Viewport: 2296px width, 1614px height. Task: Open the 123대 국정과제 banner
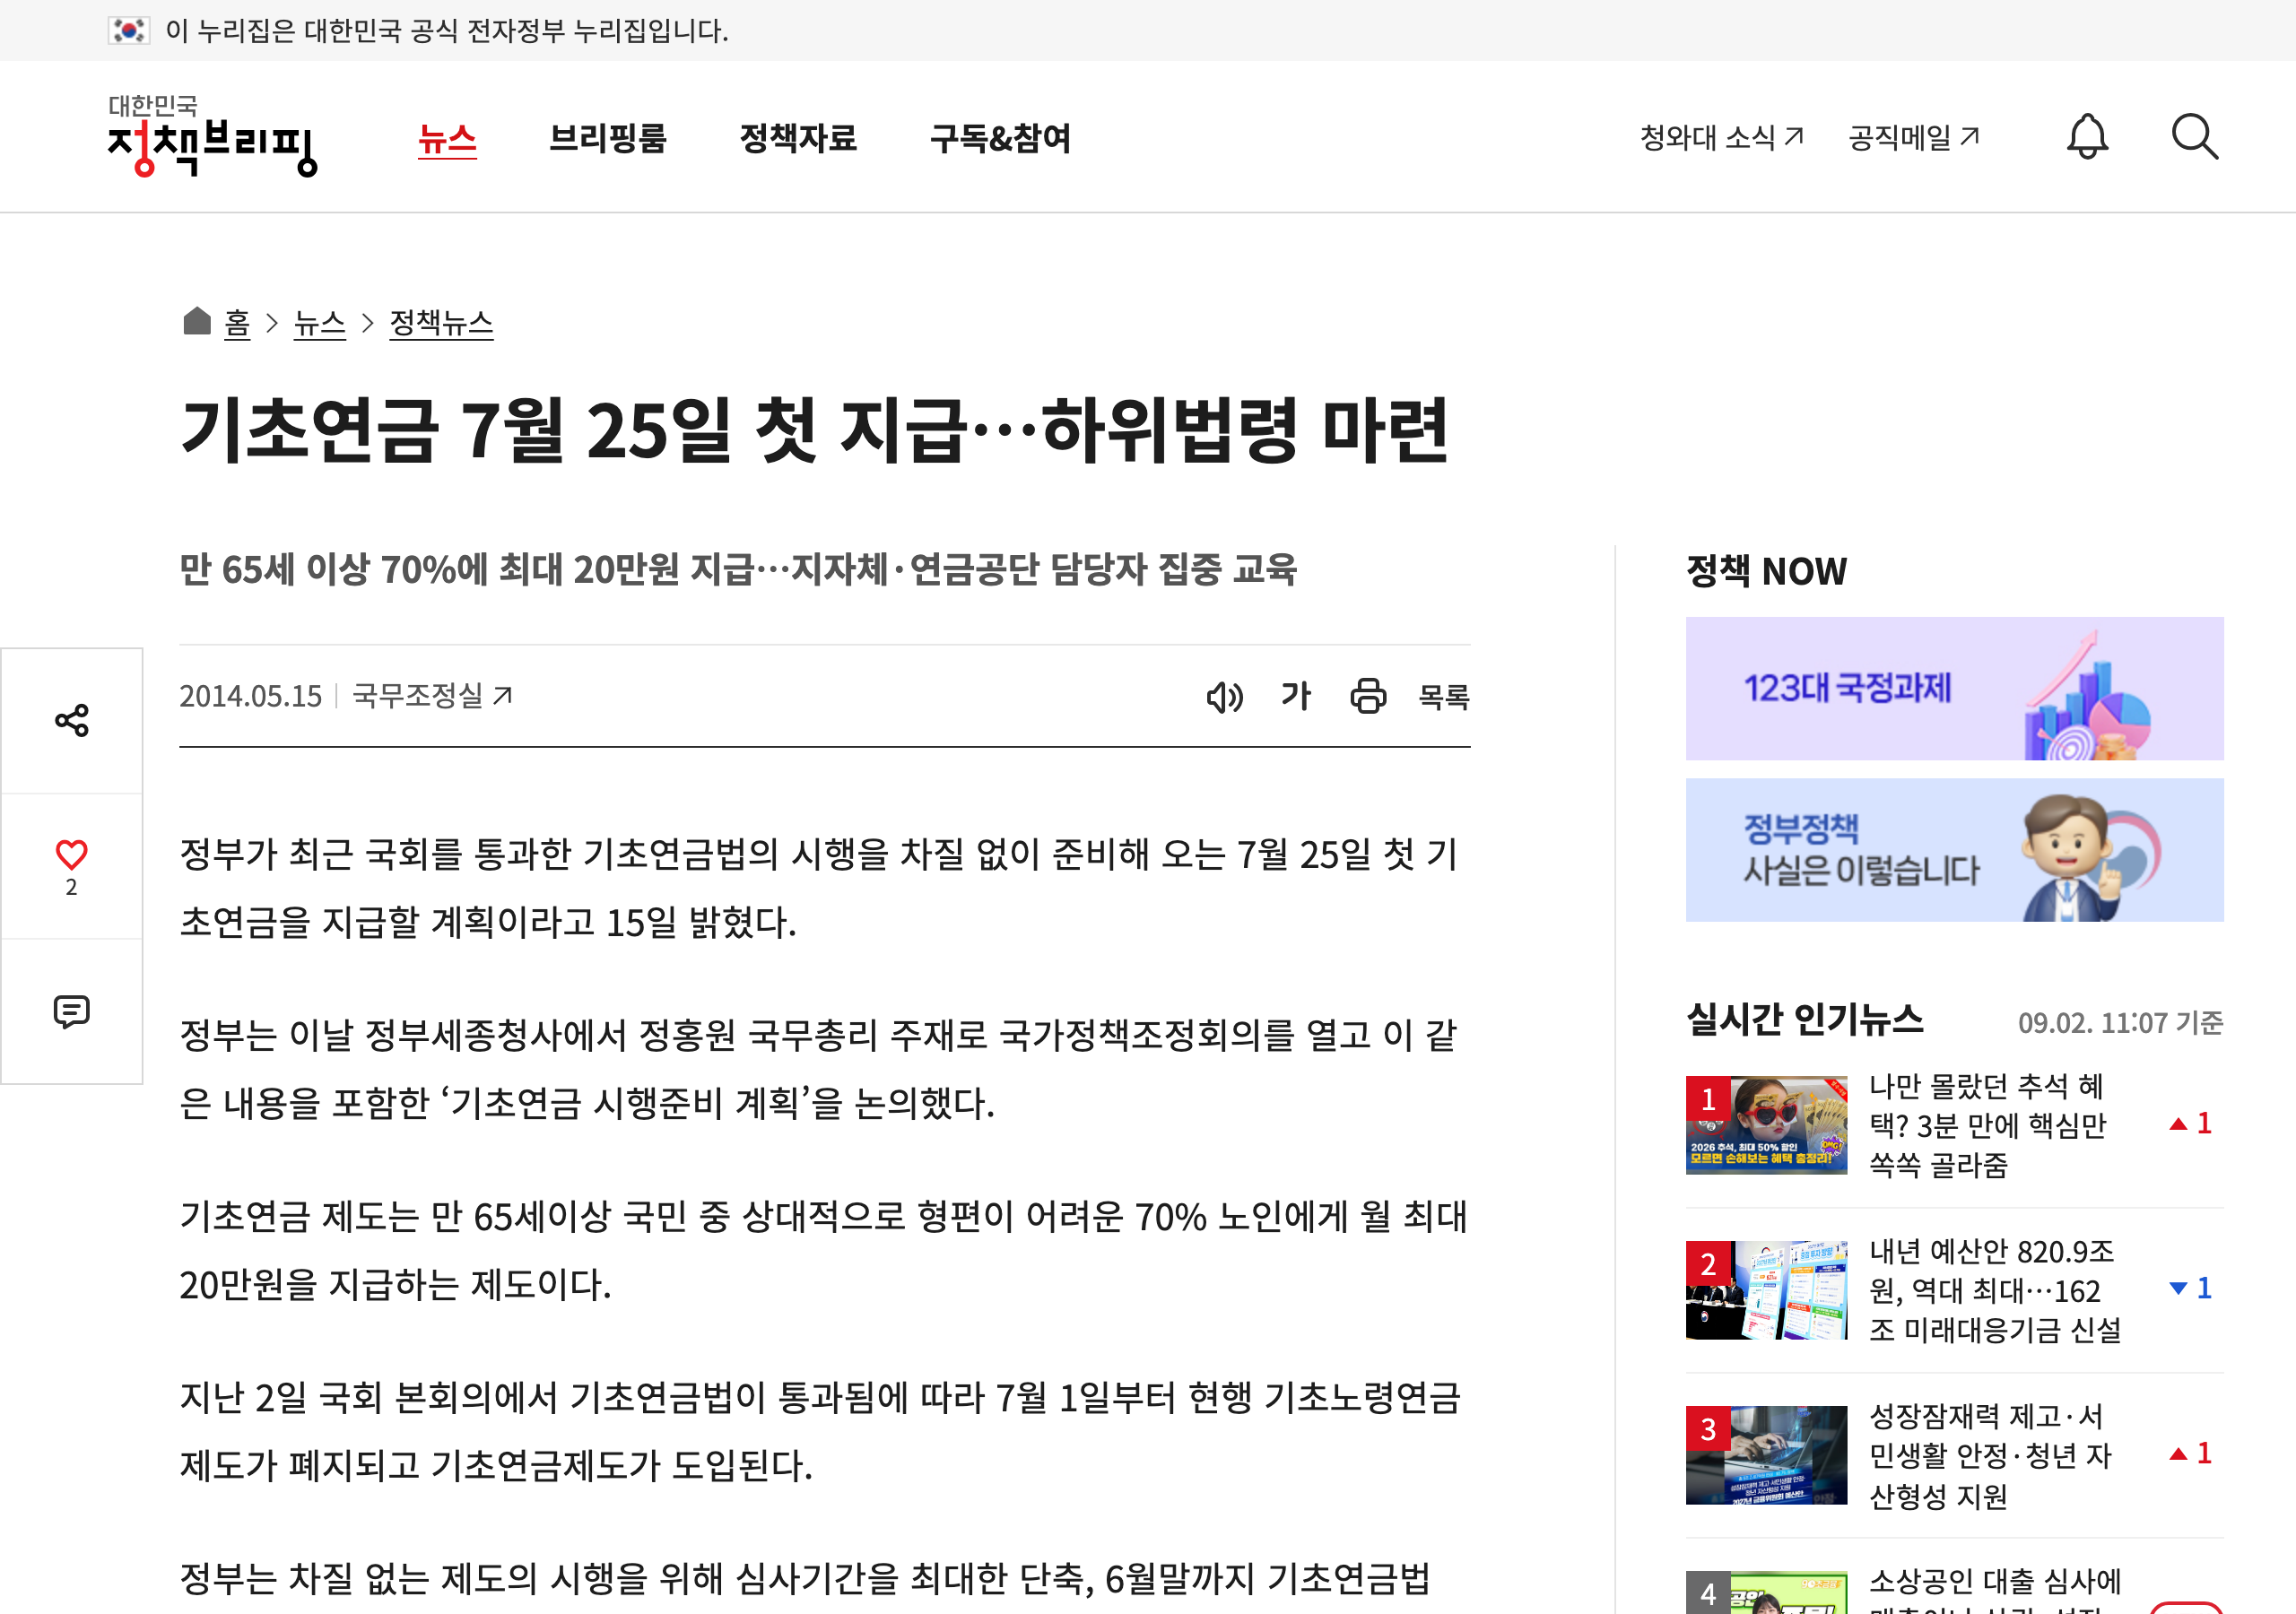click(1954, 688)
